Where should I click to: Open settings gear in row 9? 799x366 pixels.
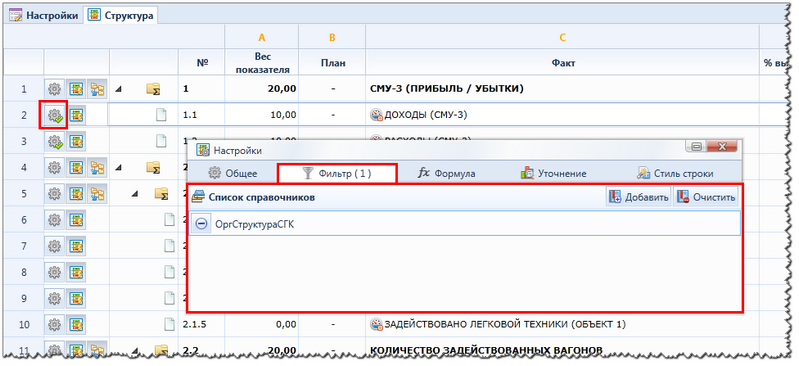point(55,298)
